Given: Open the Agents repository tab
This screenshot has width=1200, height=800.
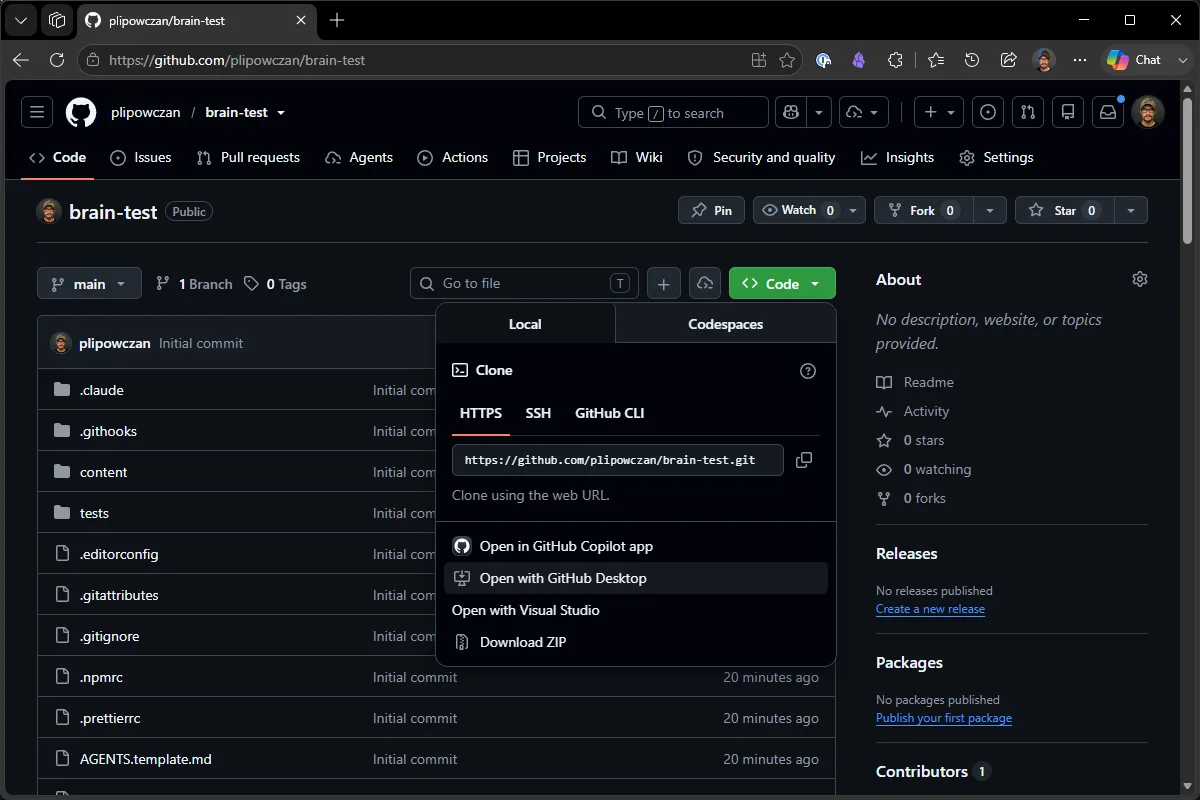Looking at the screenshot, I should coord(358,157).
